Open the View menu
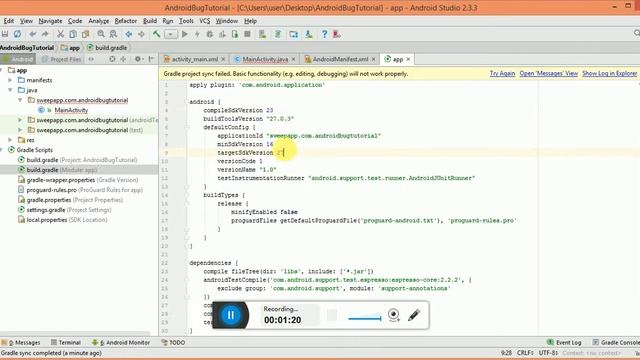This screenshot has height=360, width=640. (26, 21)
